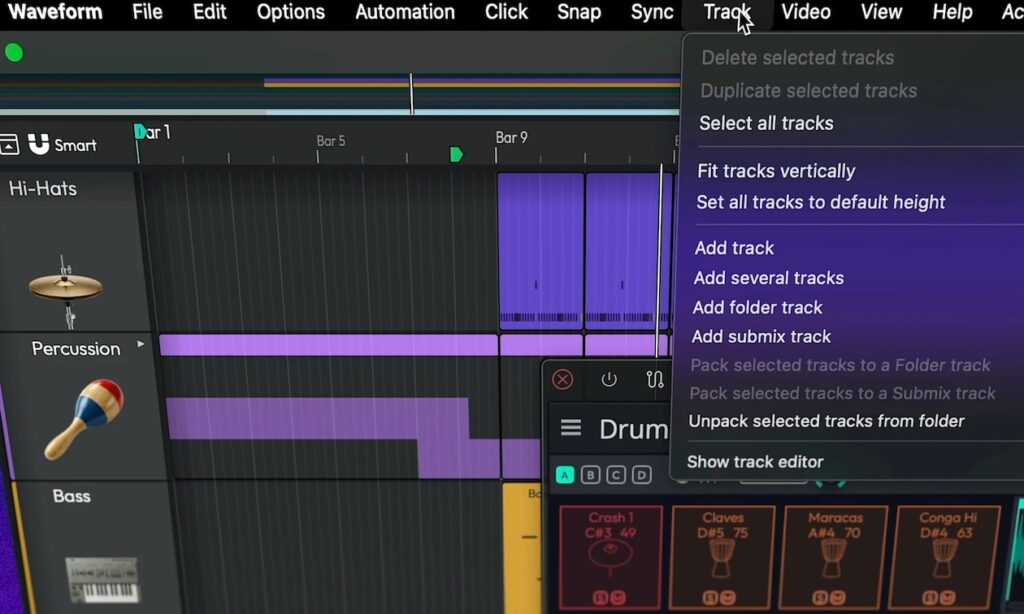1024x614 pixels.
Task: Choose Show track editor
Action: 755,462
